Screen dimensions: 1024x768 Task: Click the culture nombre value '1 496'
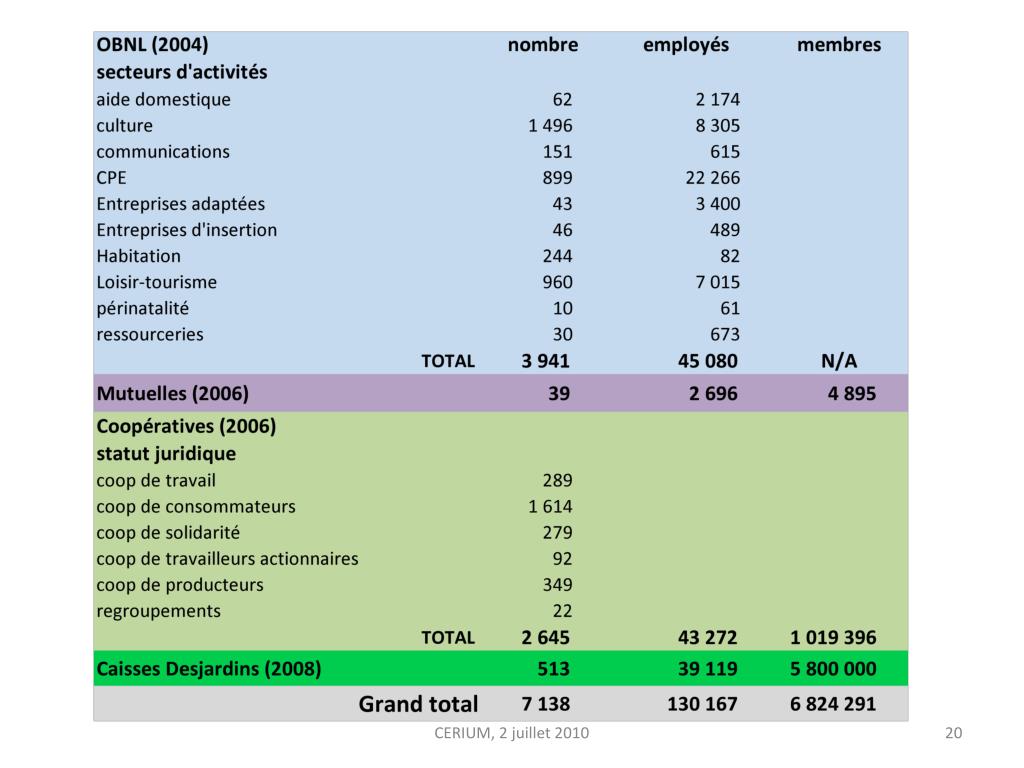click(550, 125)
